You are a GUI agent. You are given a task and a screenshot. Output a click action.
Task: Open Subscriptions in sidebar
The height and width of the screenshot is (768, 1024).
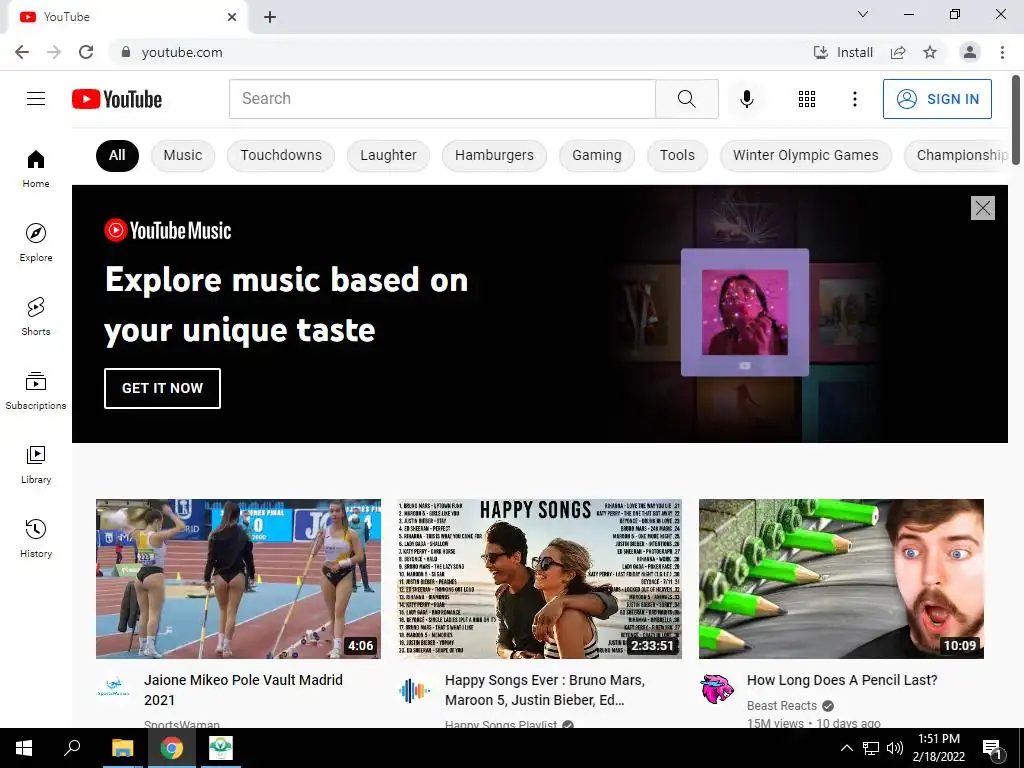pos(36,390)
